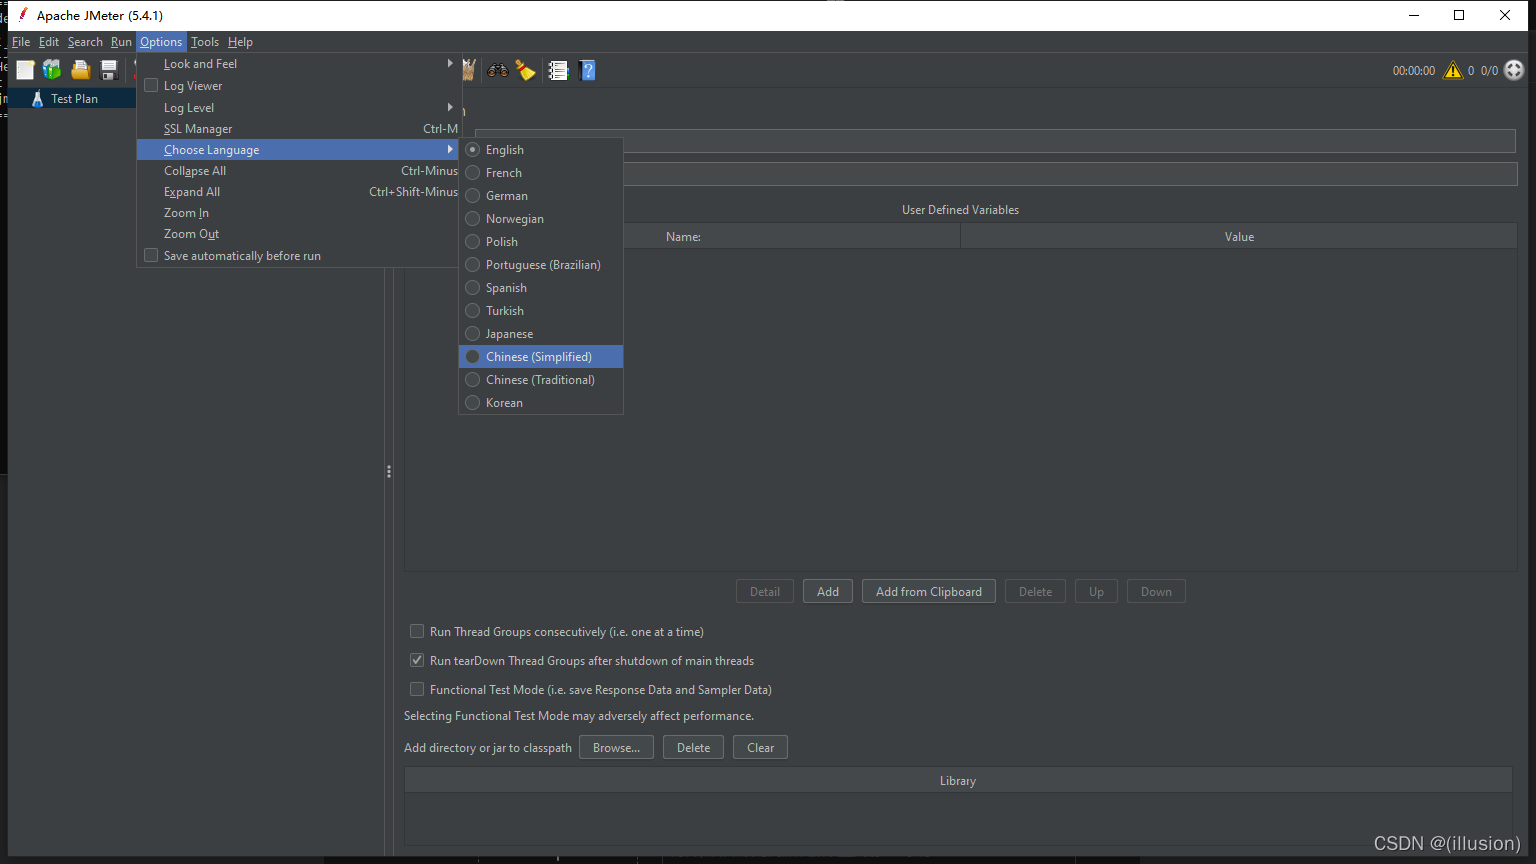1536x864 pixels.
Task: Open the Templates toolbar icon
Action: coord(52,70)
